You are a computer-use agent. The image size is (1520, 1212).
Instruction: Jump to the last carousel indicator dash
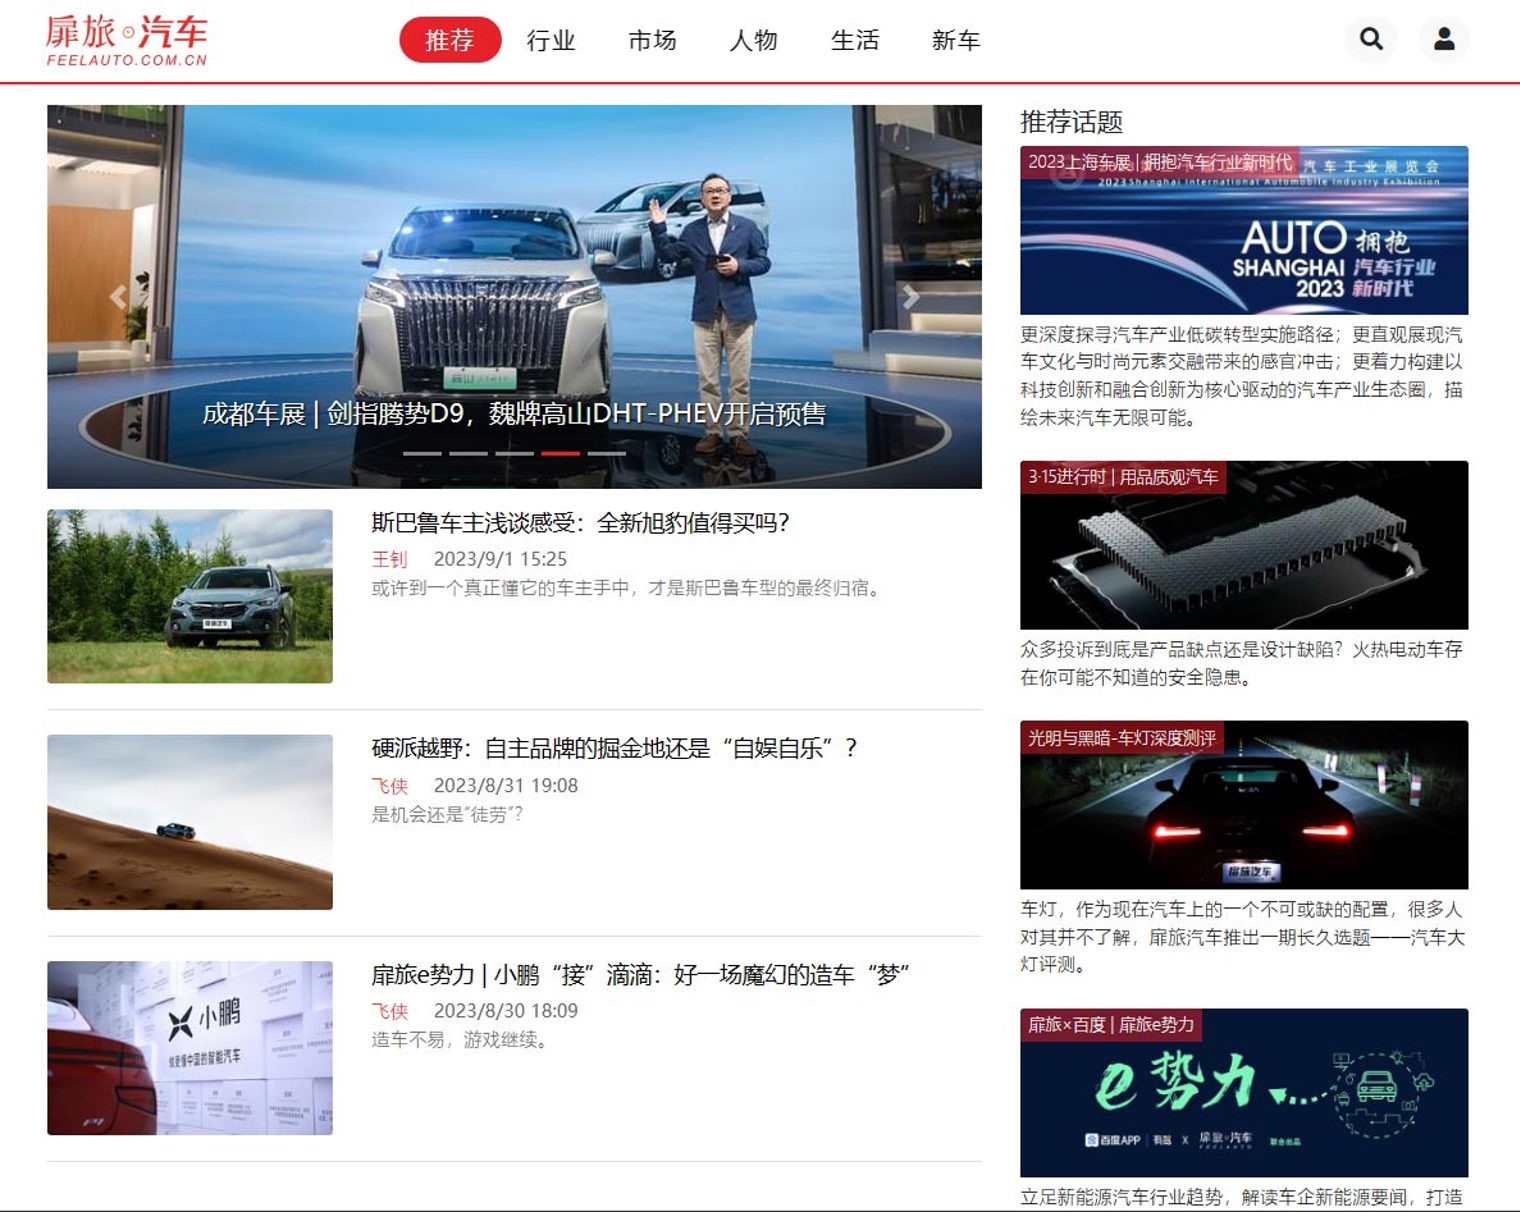coord(606,454)
